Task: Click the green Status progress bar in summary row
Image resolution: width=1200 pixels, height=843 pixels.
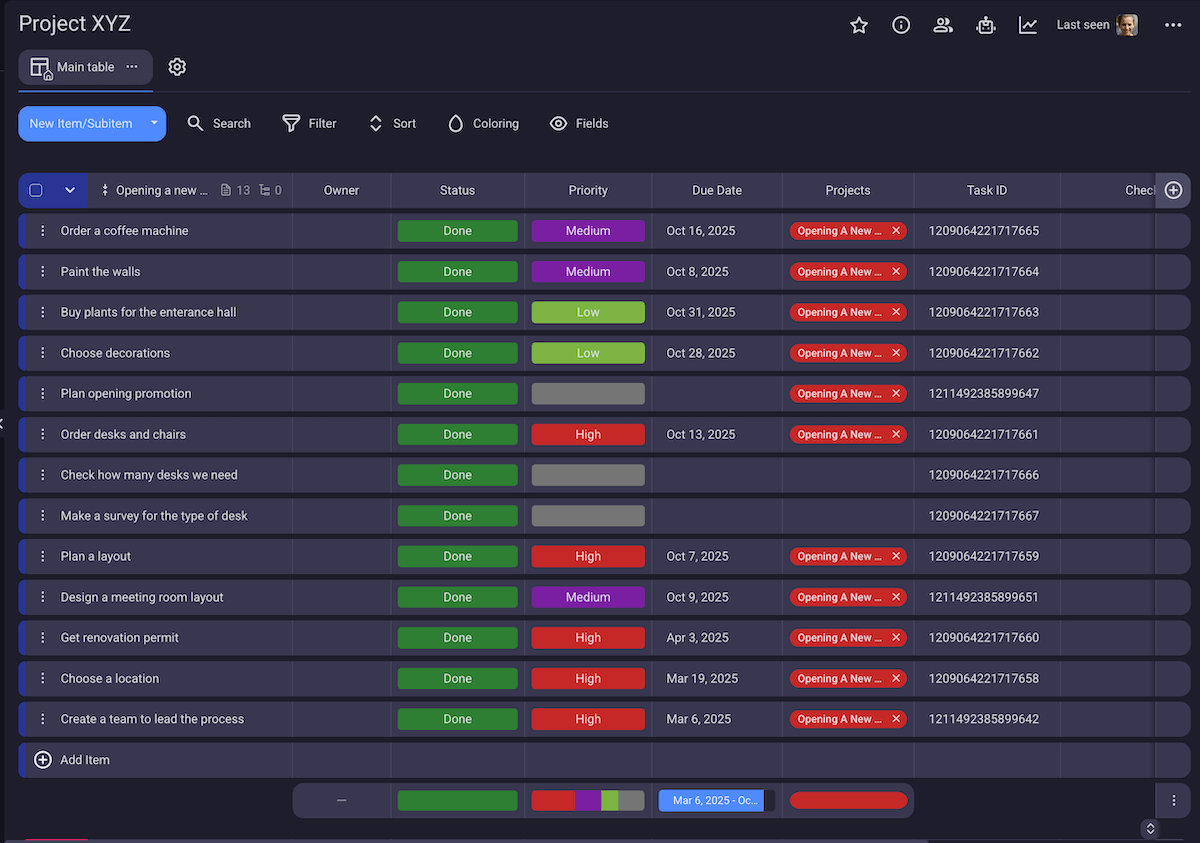Action: coord(457,800)
